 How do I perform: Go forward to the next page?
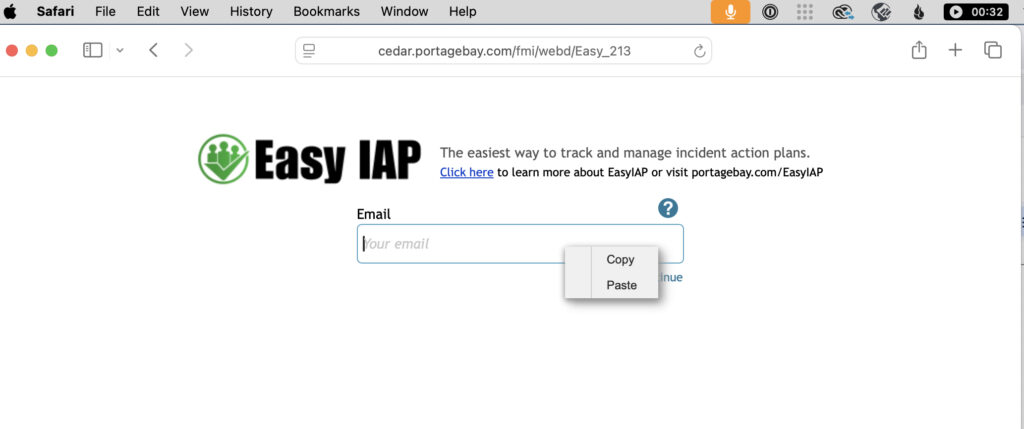point(189,50)
